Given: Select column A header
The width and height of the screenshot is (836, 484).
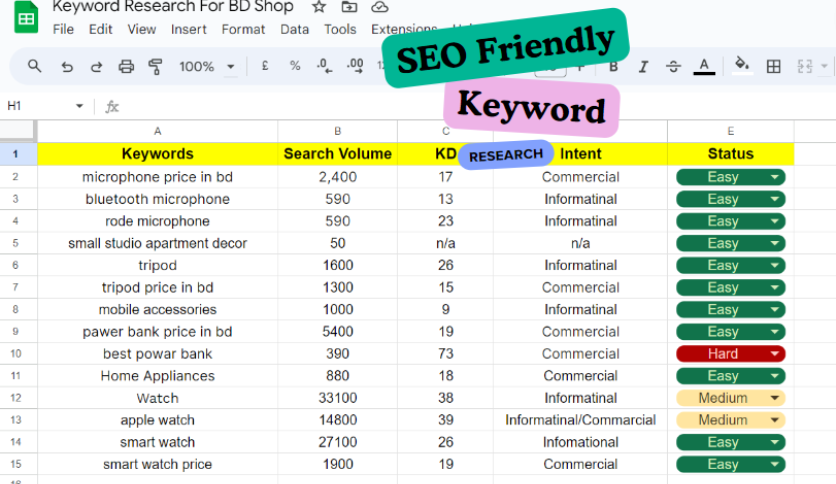Looking at the screenshot, I should coord(157,131).
